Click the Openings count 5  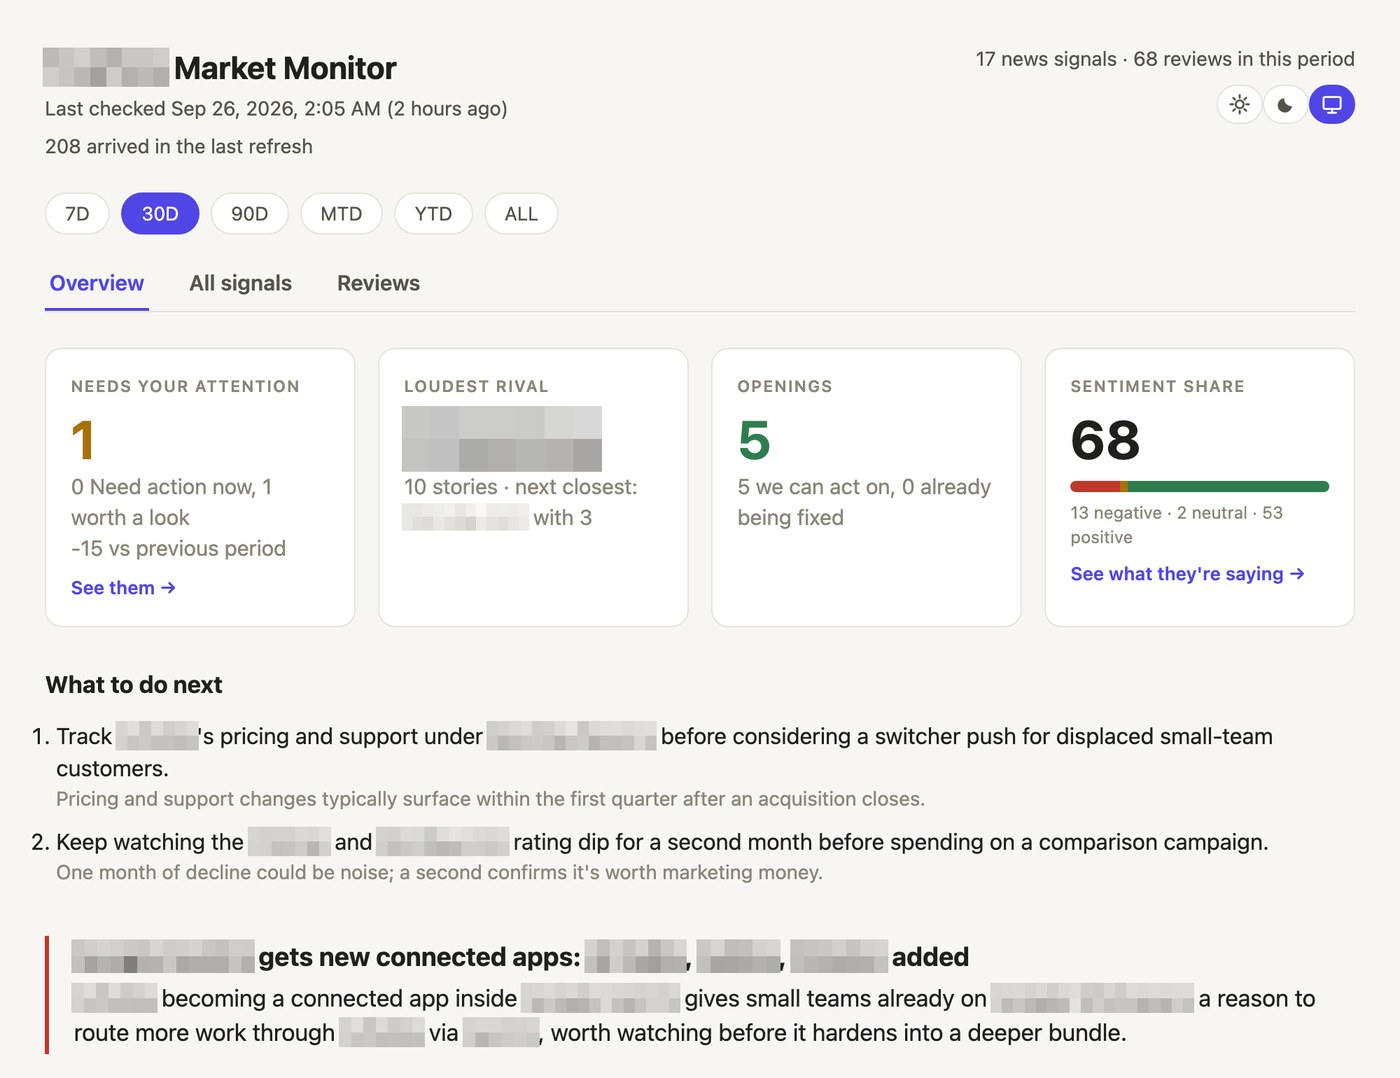pyautogui.click(x=754, y=441)
